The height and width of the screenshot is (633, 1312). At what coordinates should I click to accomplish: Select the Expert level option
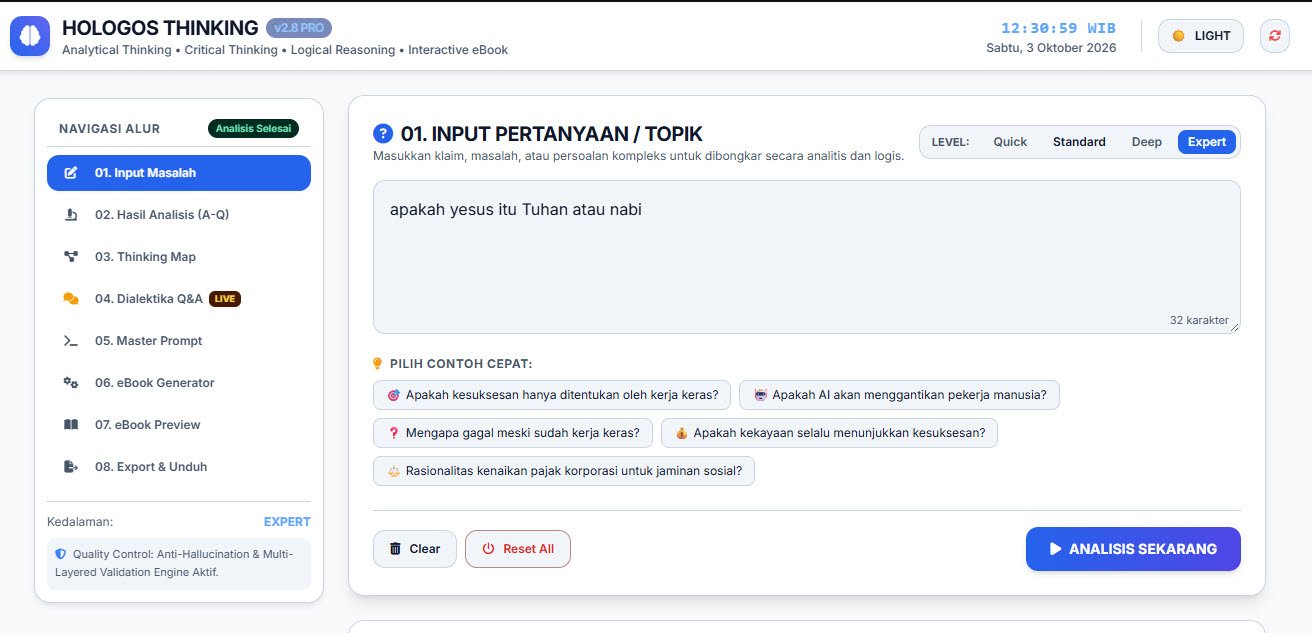coord(1207,142)
